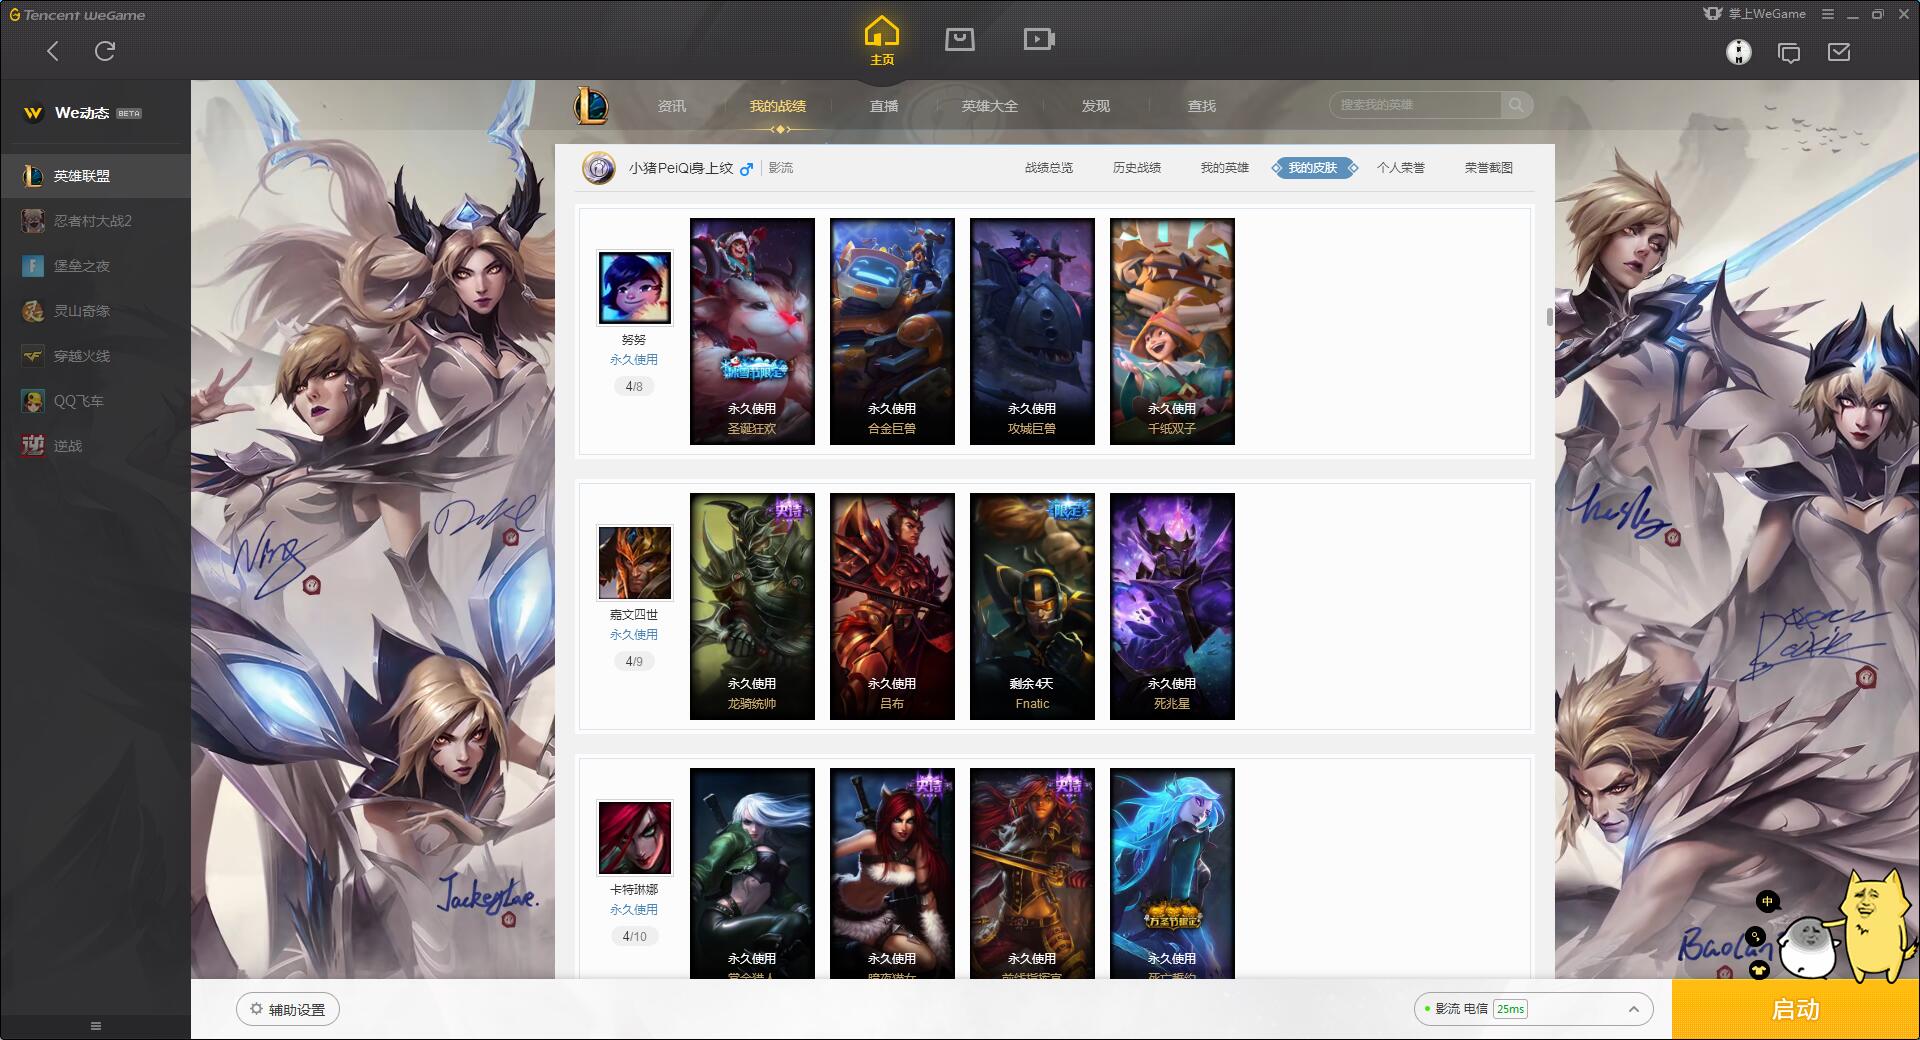Click the 努努 champion portrait
The height and width of the screenshot is (1040, 1920).
tap(634, 288)
